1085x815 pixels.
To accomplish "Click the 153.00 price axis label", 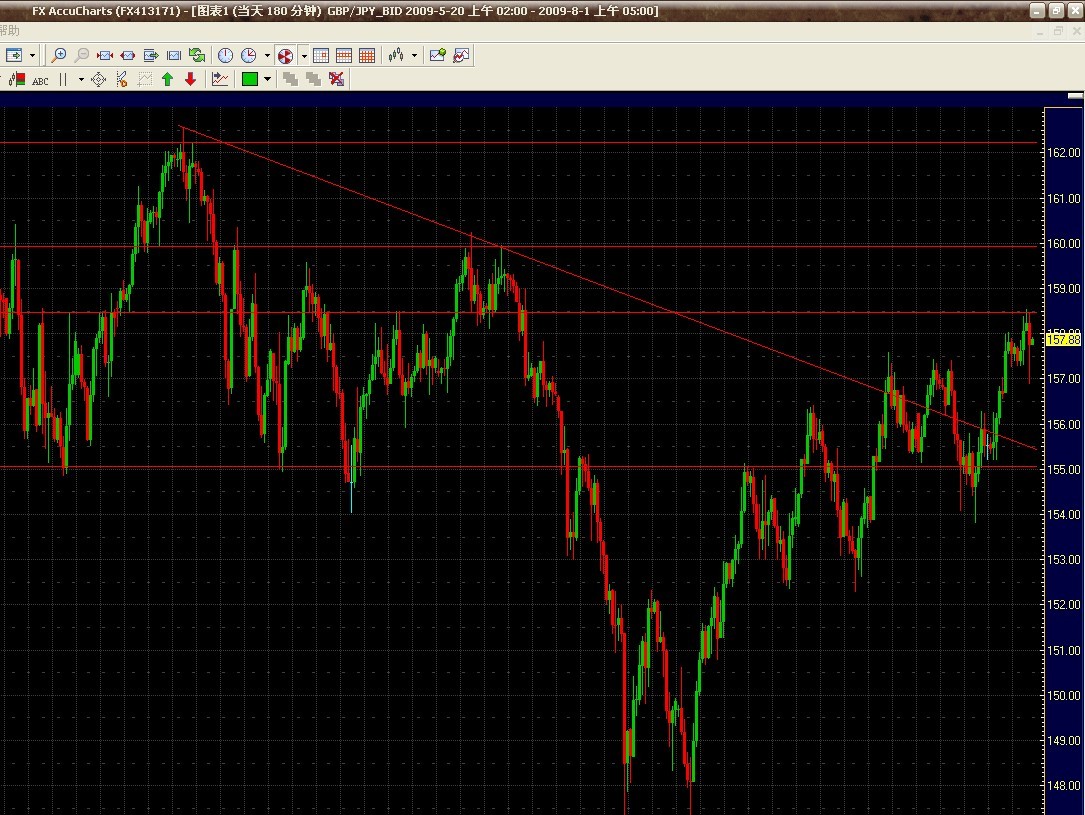I will (x=1064, y=559).
